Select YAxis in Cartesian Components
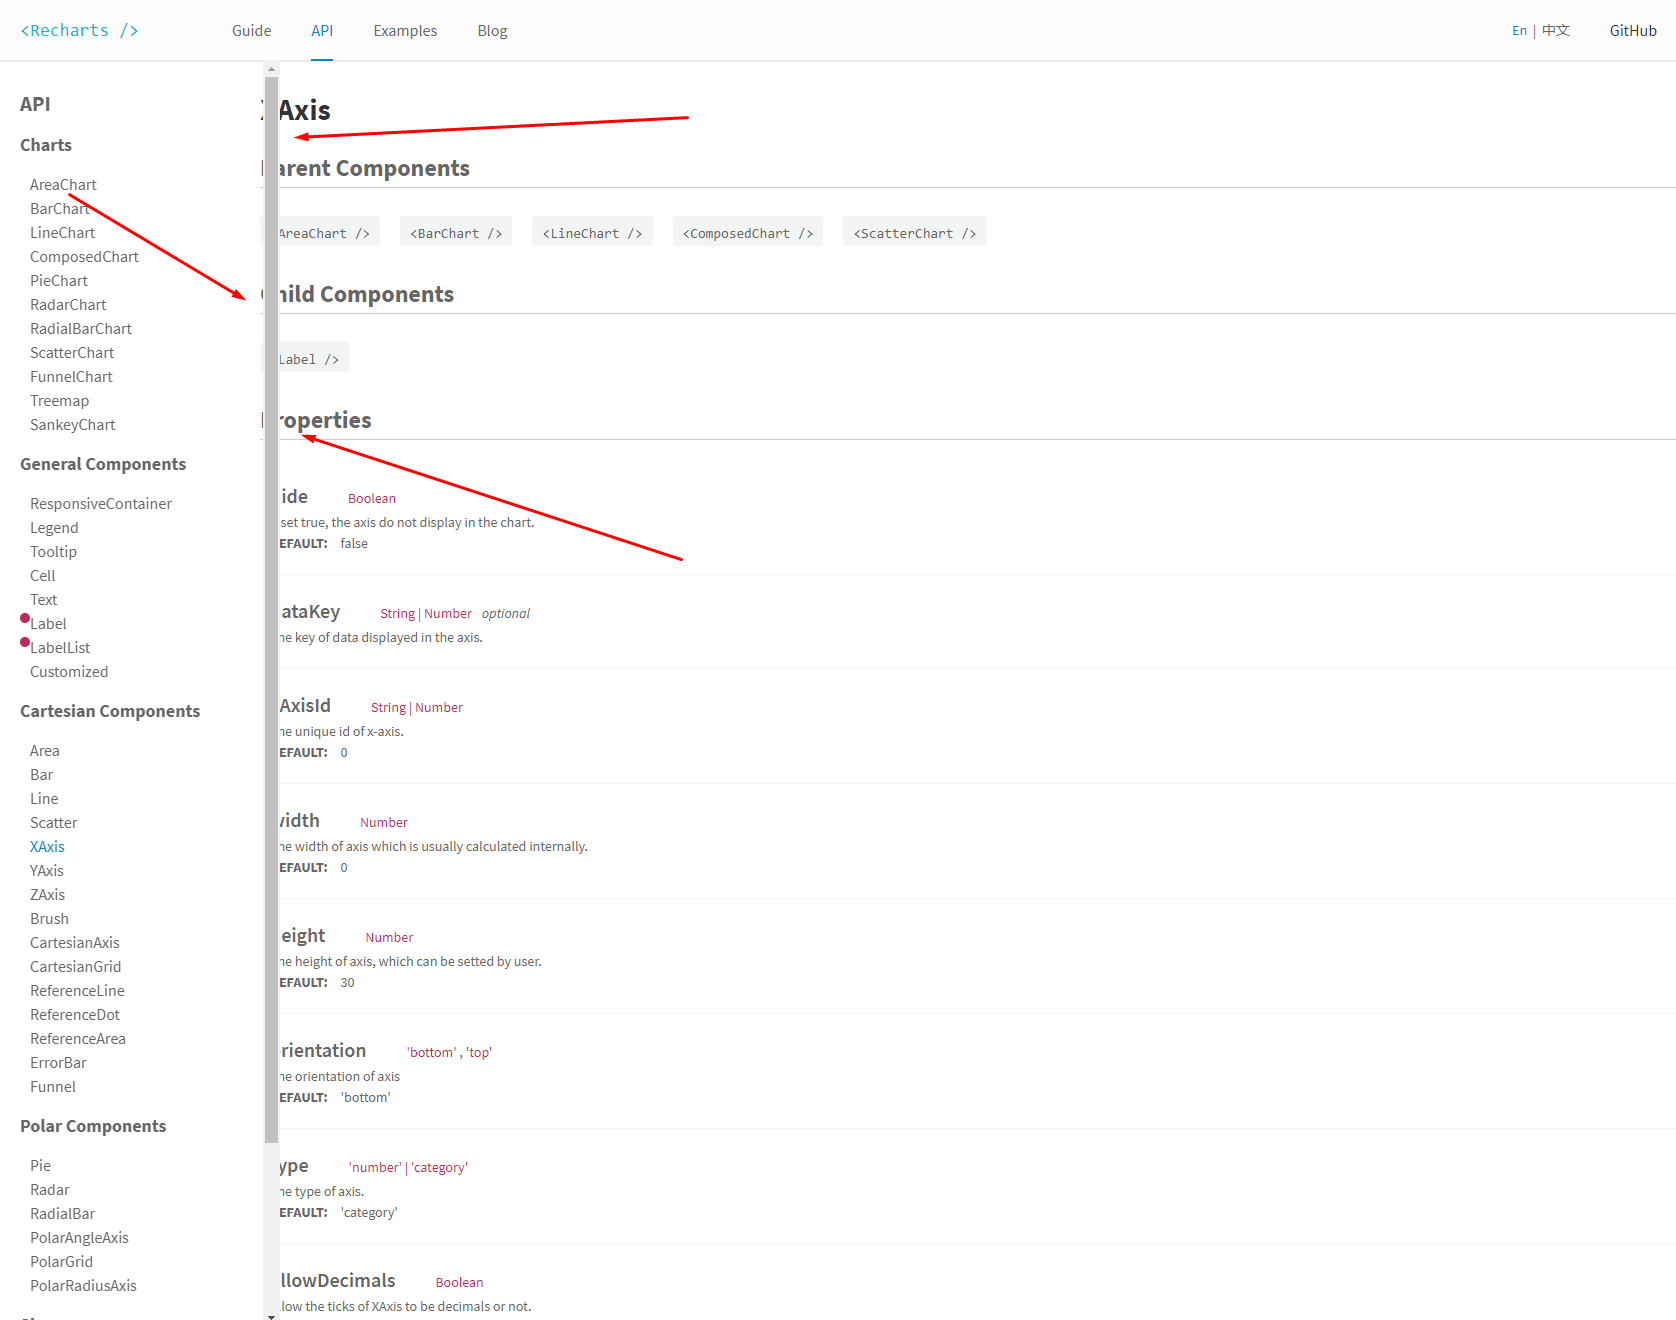The width and height of the screenshot is (1676, 1320). 46,870
